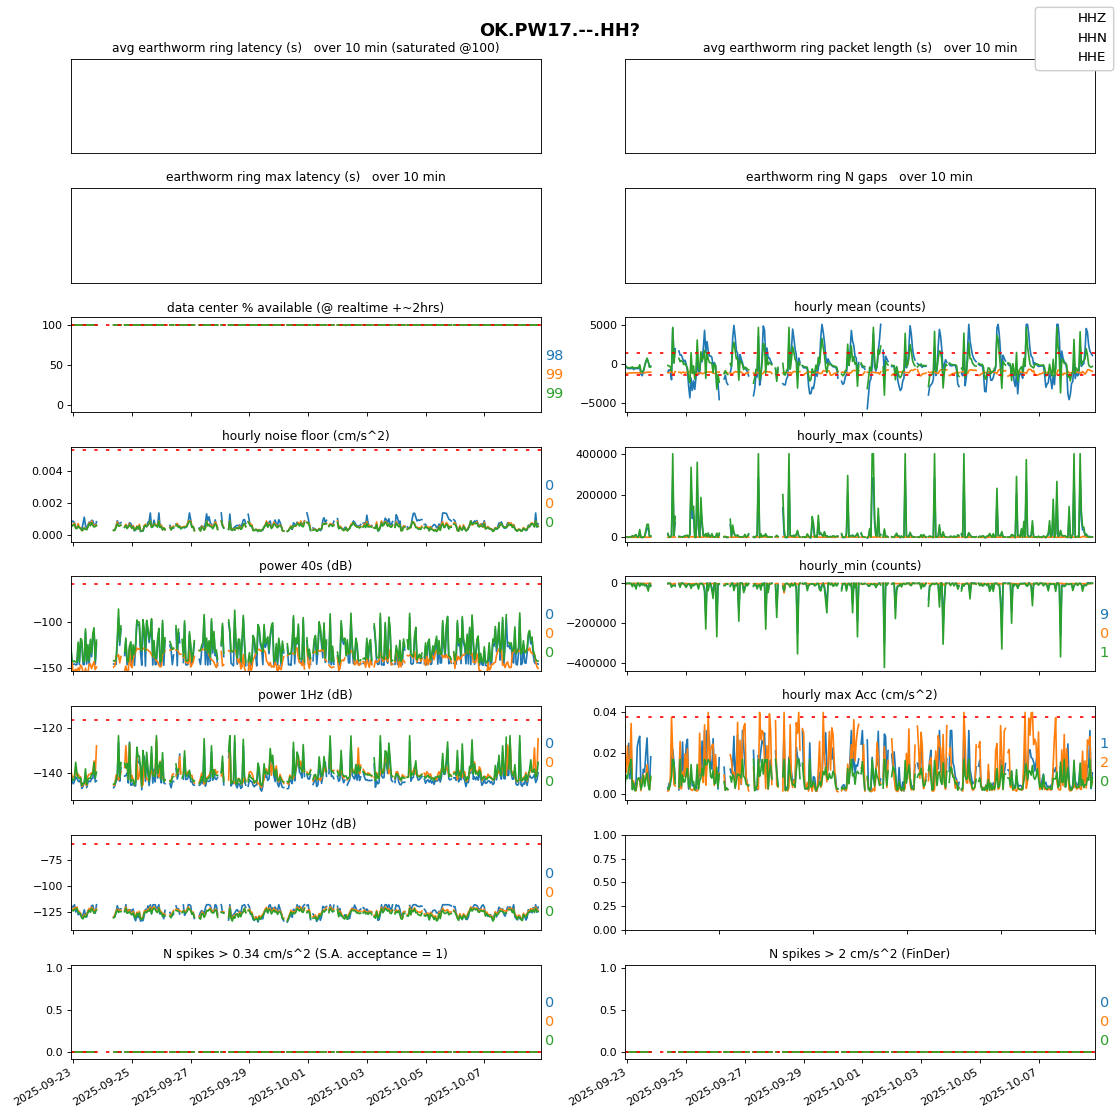This screenshot has width=1120, height=1120.
Task: Click the 'N spikes > 2 cm/s^2 (FinDer)' title
Action: point(859,954)
